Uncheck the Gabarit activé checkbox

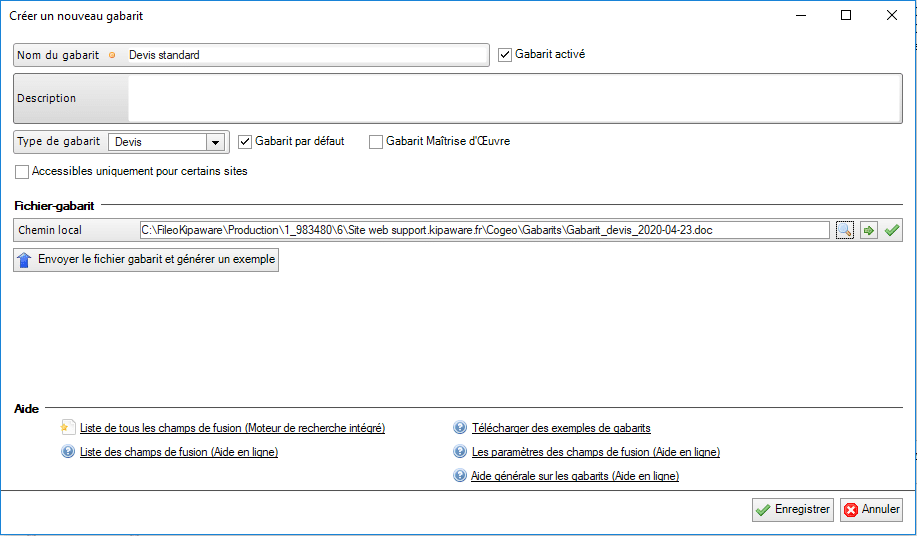(x=505, y=55)
